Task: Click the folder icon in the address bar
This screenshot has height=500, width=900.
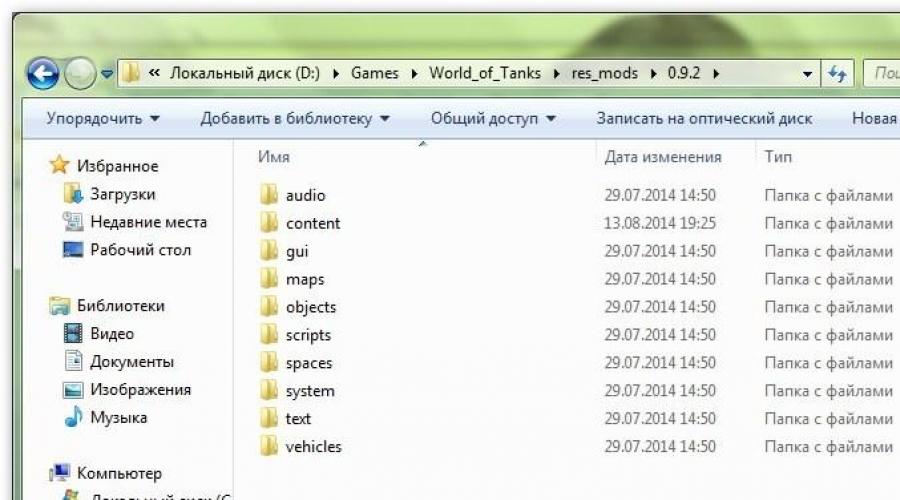Action: (131, 73)
